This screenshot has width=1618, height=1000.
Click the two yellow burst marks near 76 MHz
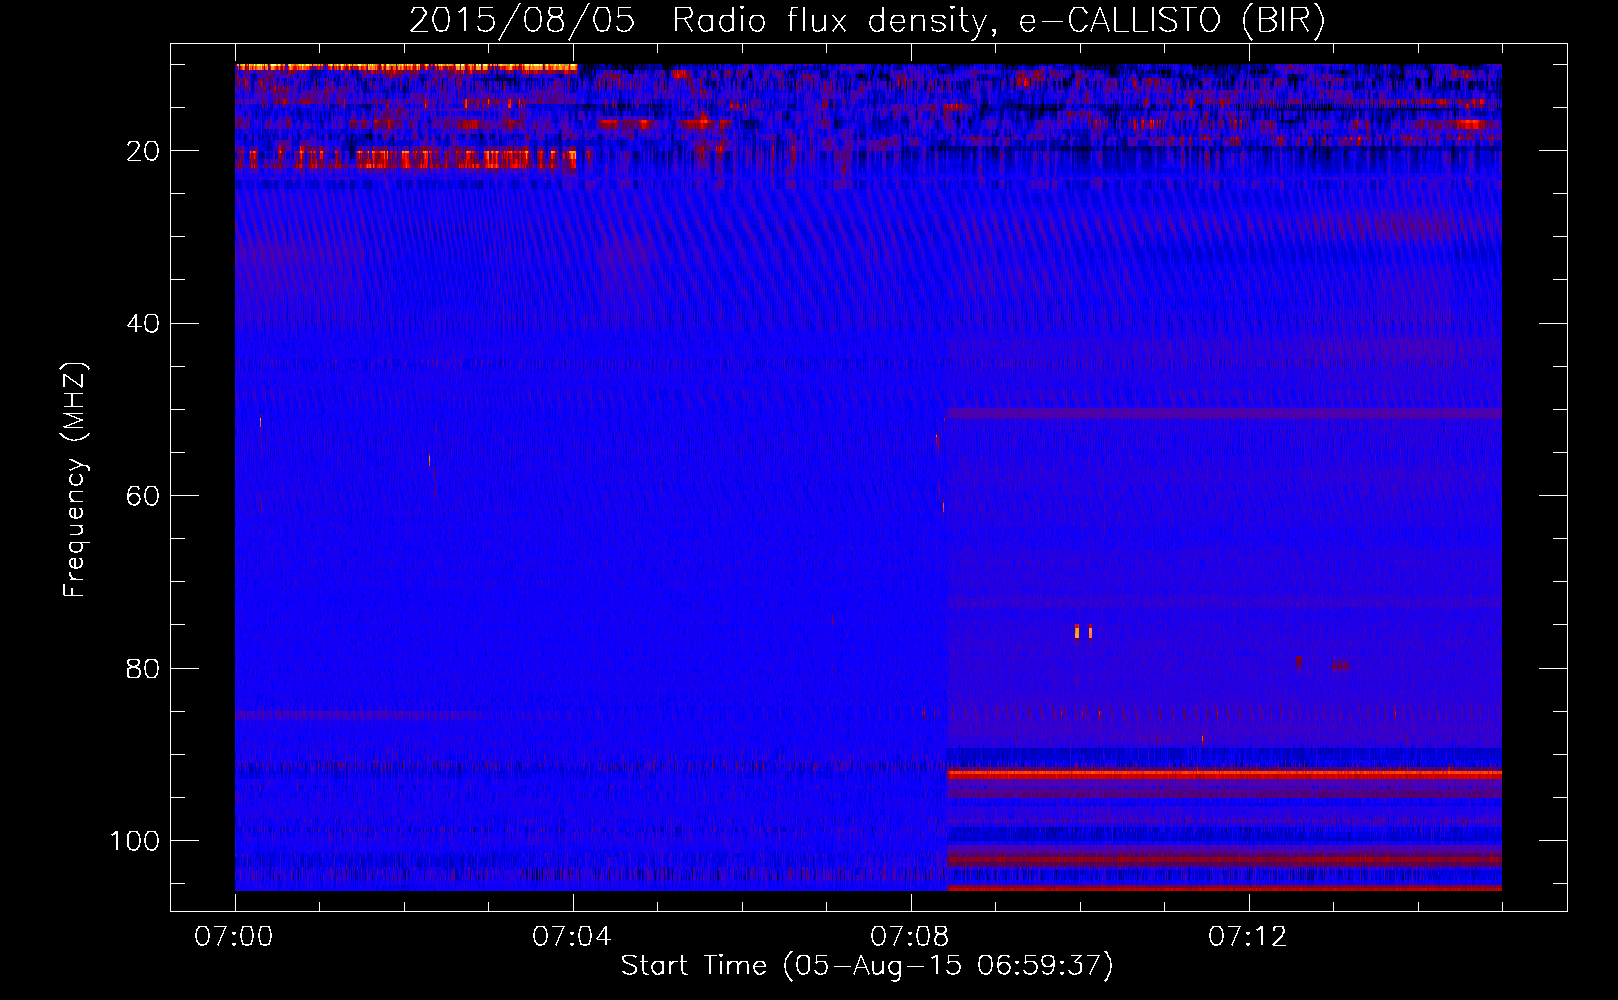pyautogui.click(x=1083, y=631)
